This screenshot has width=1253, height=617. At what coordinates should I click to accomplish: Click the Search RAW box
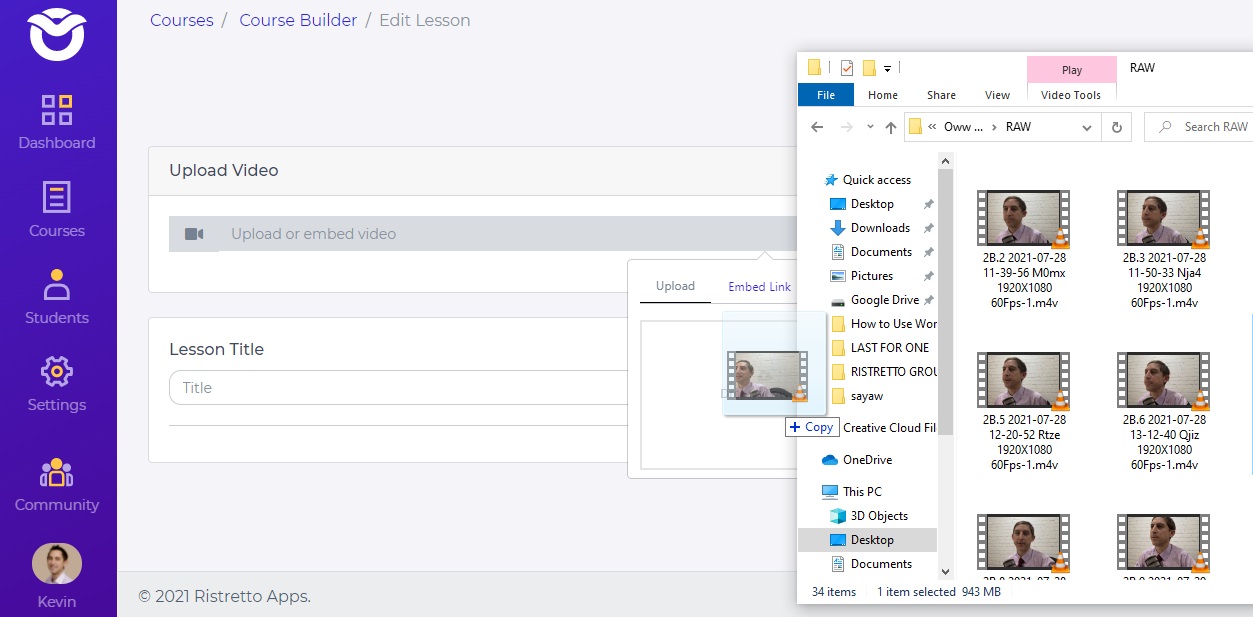pyautogui.click(x=1200, y=127)
